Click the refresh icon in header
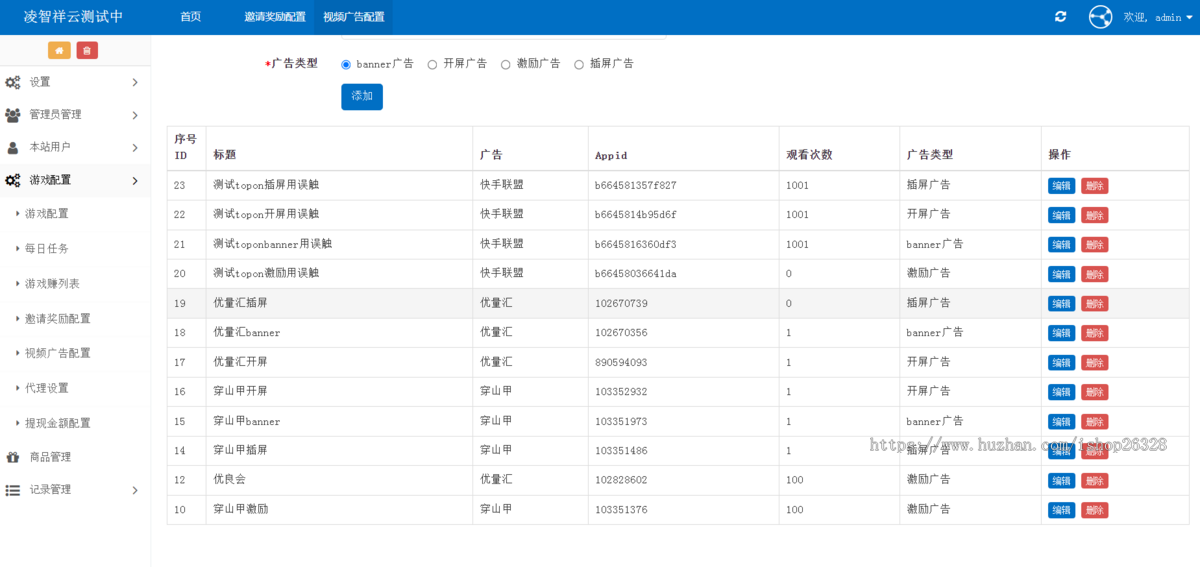The image size is (1200, 567). click(1060, 17)
